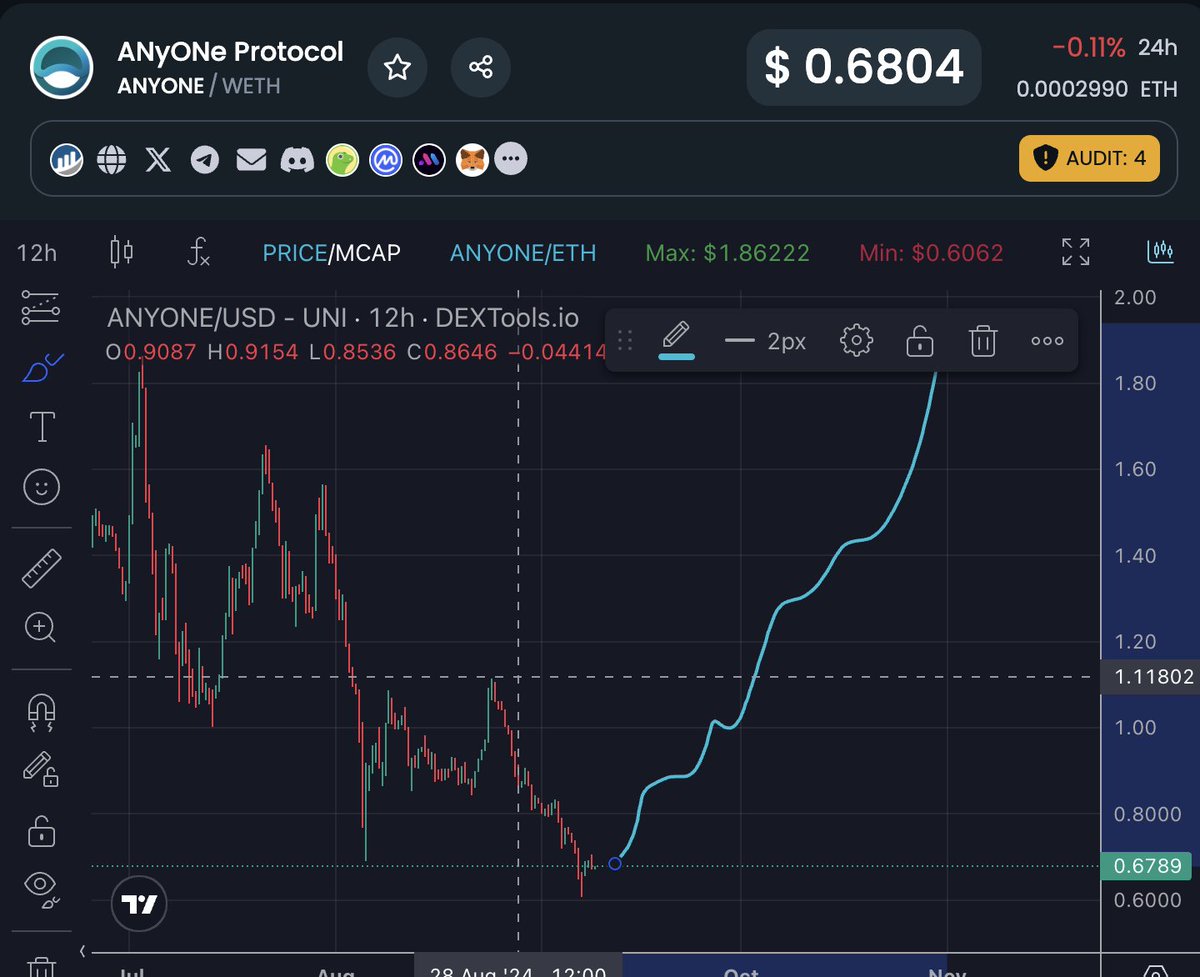Enter fullscreen chart mode
The image size is (1200, 977).
tap(1075, 252)
